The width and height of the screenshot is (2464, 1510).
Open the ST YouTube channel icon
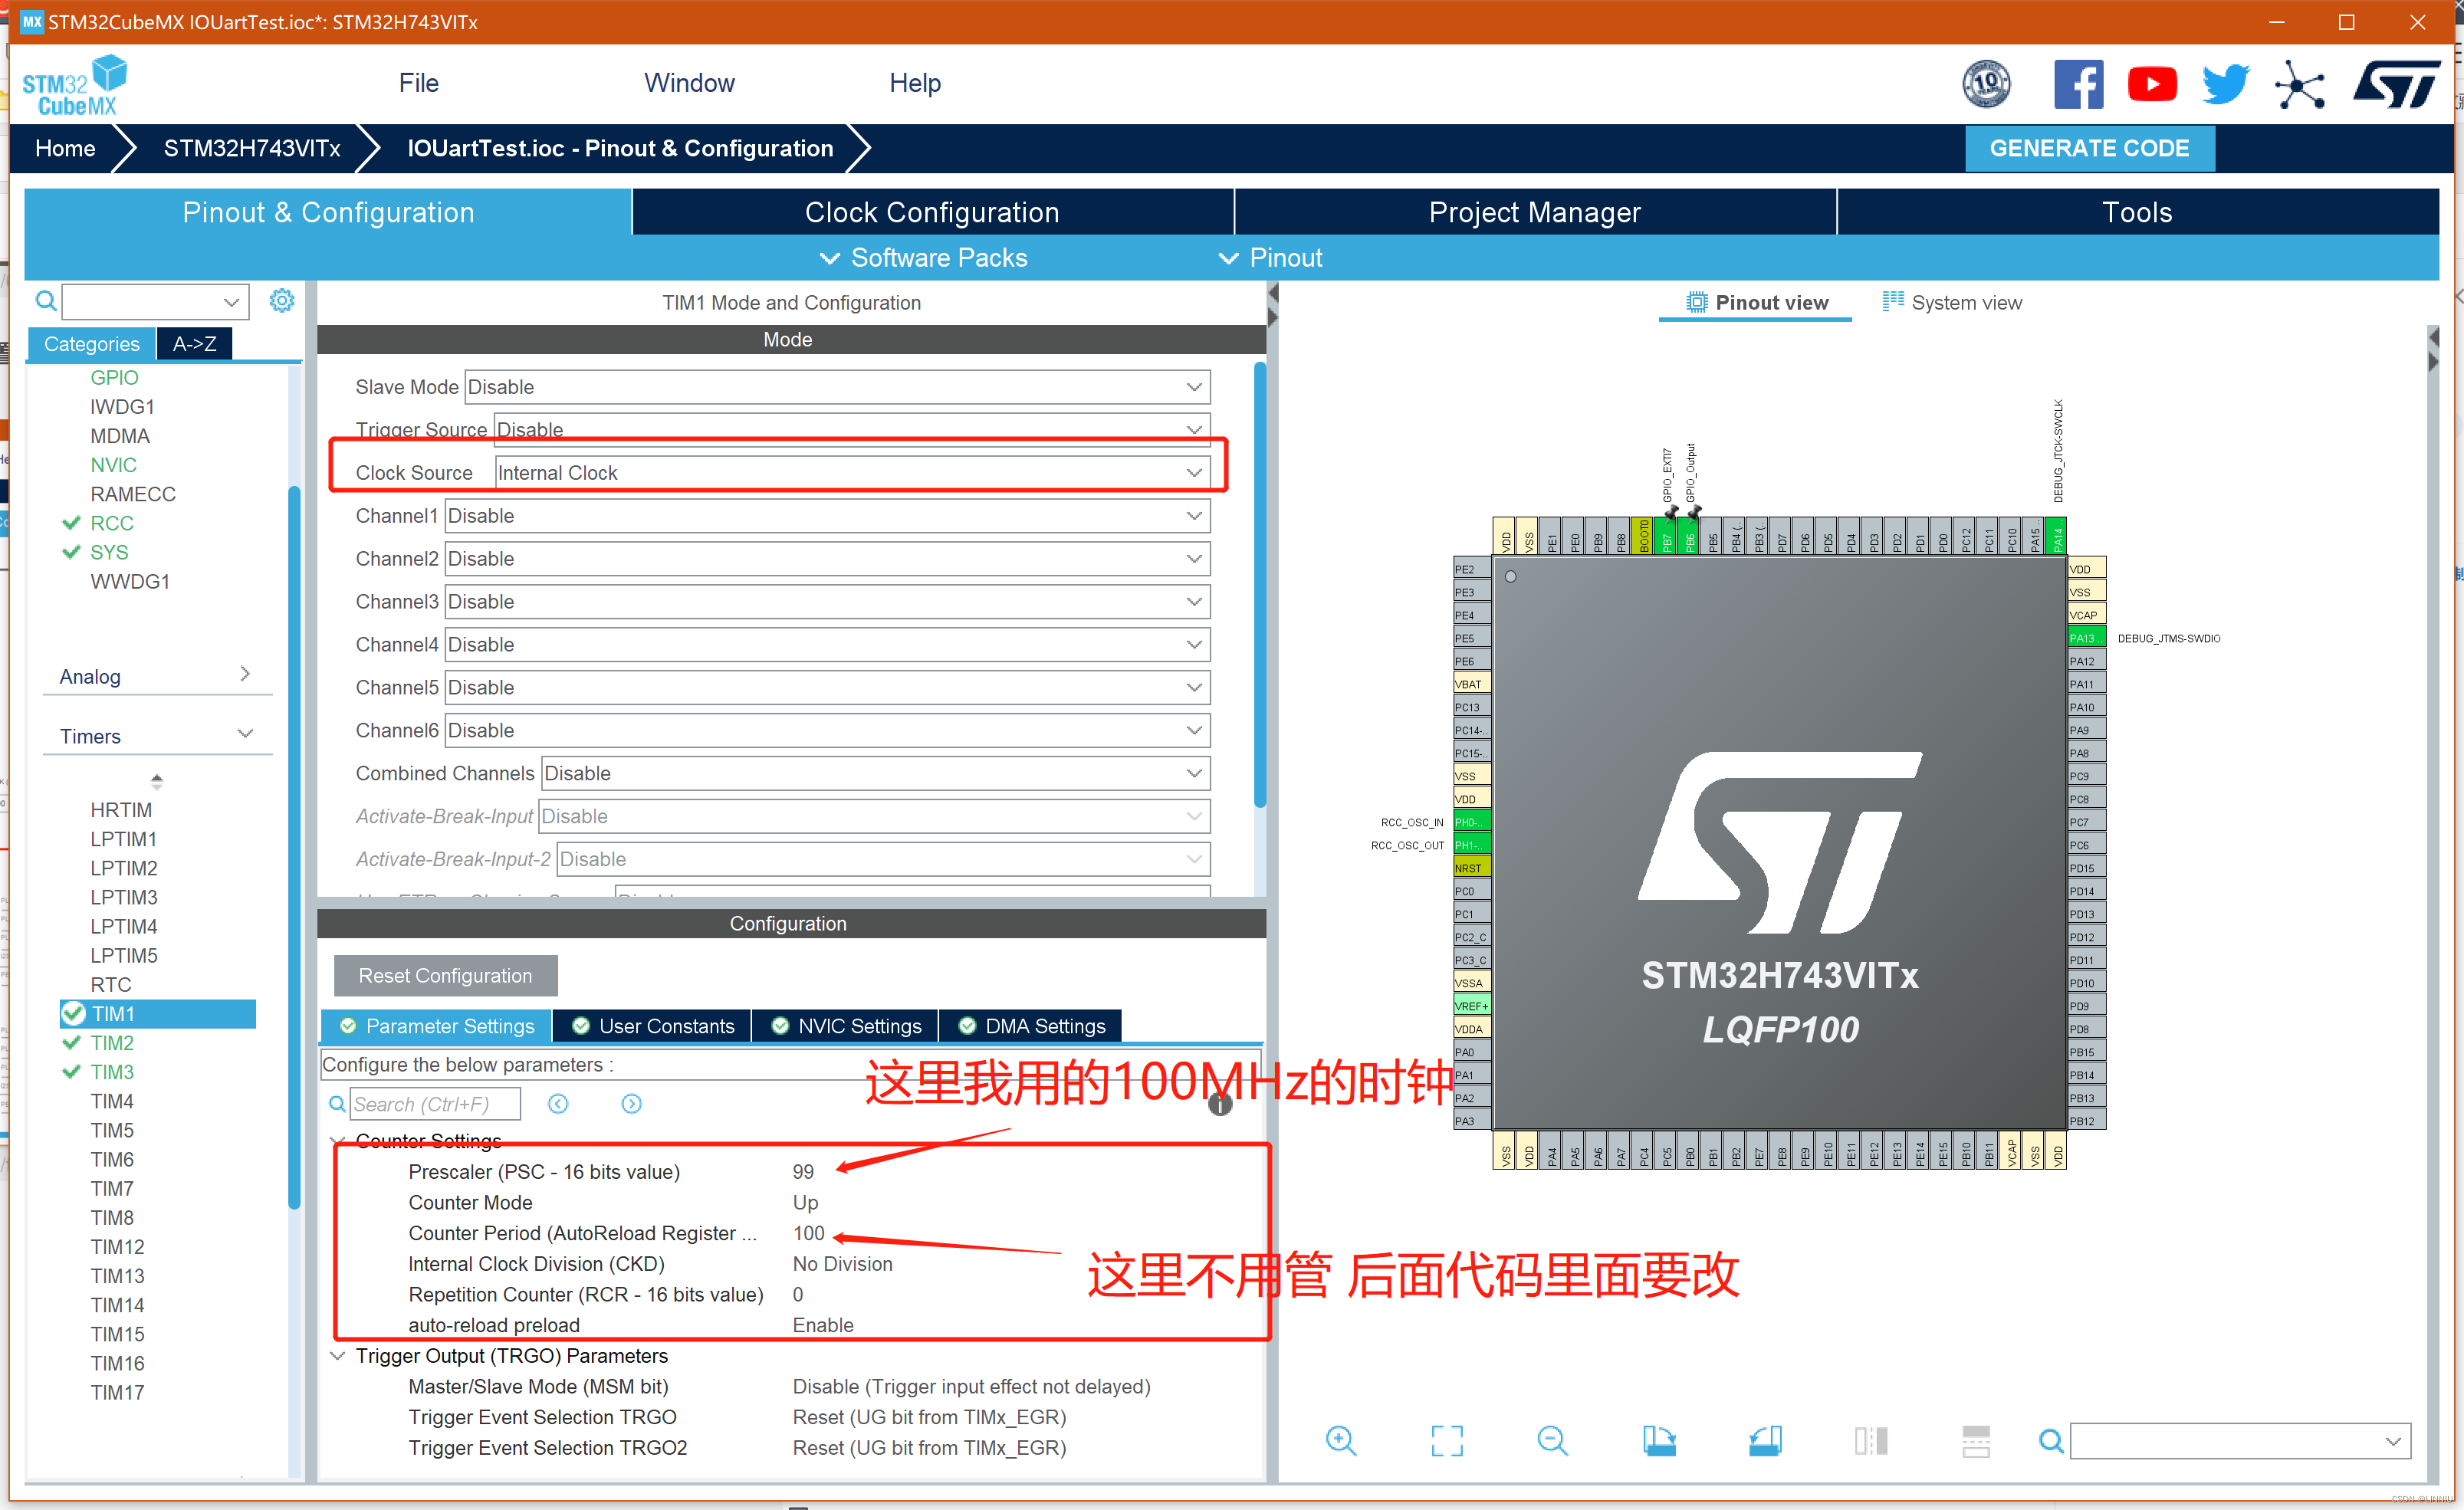[x=2152, y=85]
